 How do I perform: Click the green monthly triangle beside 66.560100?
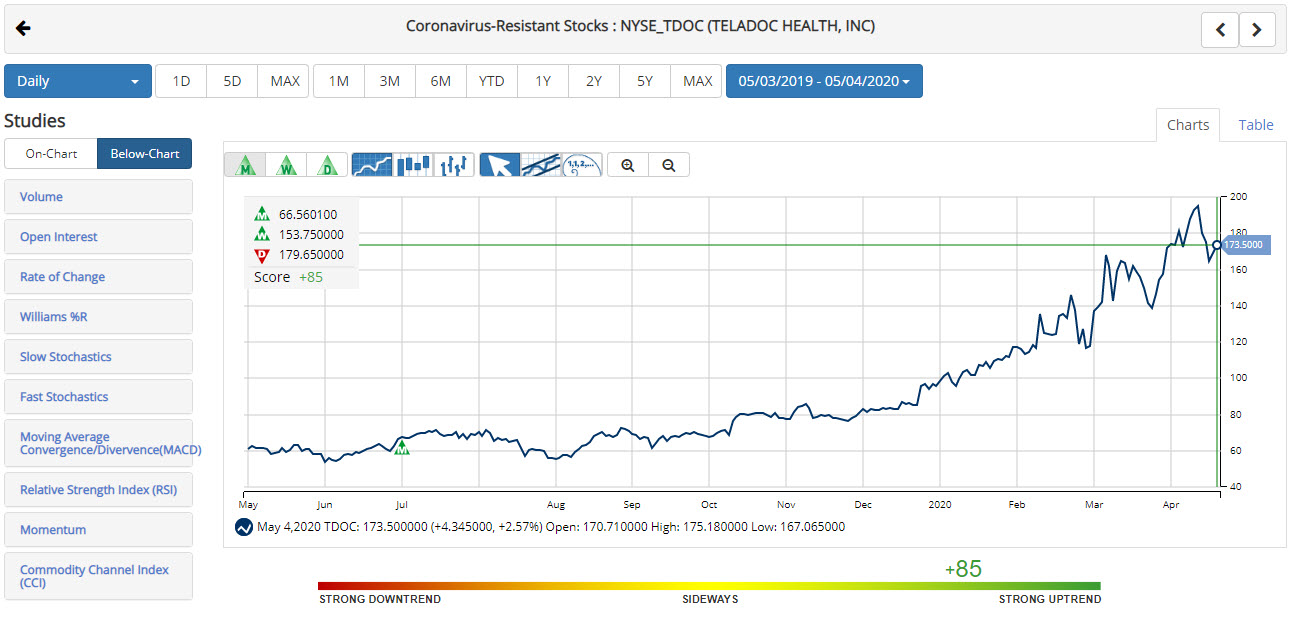[262, 214]
